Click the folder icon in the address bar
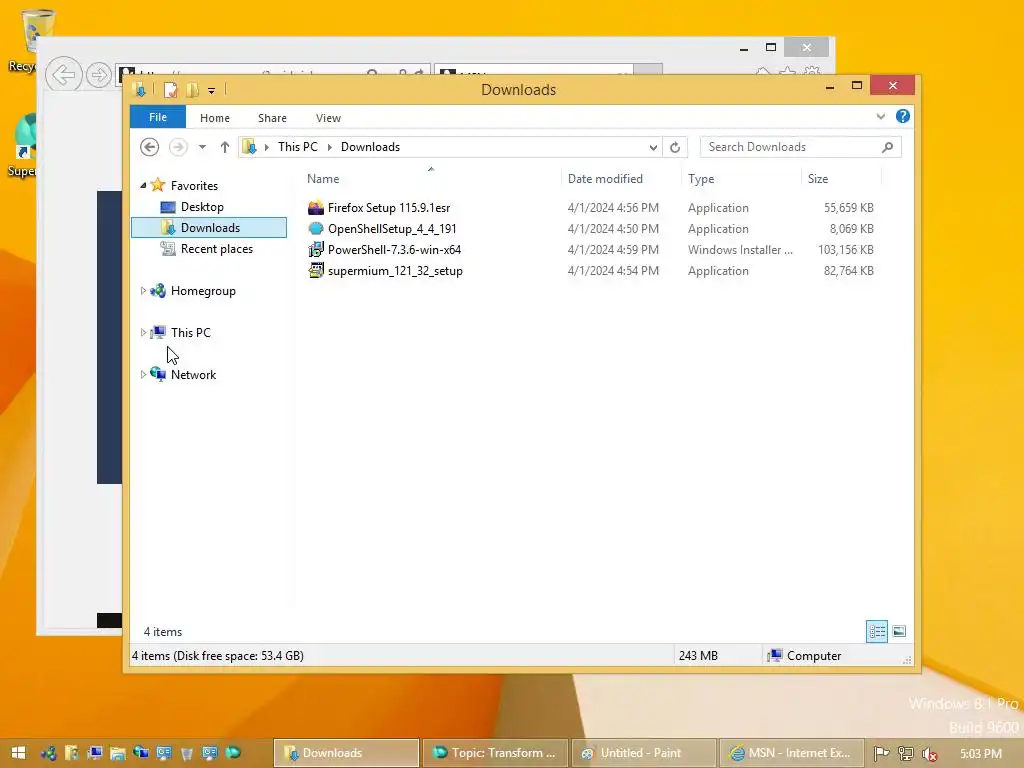The height and width of the screenshot is (768, 1024). [x=249, y=147]
